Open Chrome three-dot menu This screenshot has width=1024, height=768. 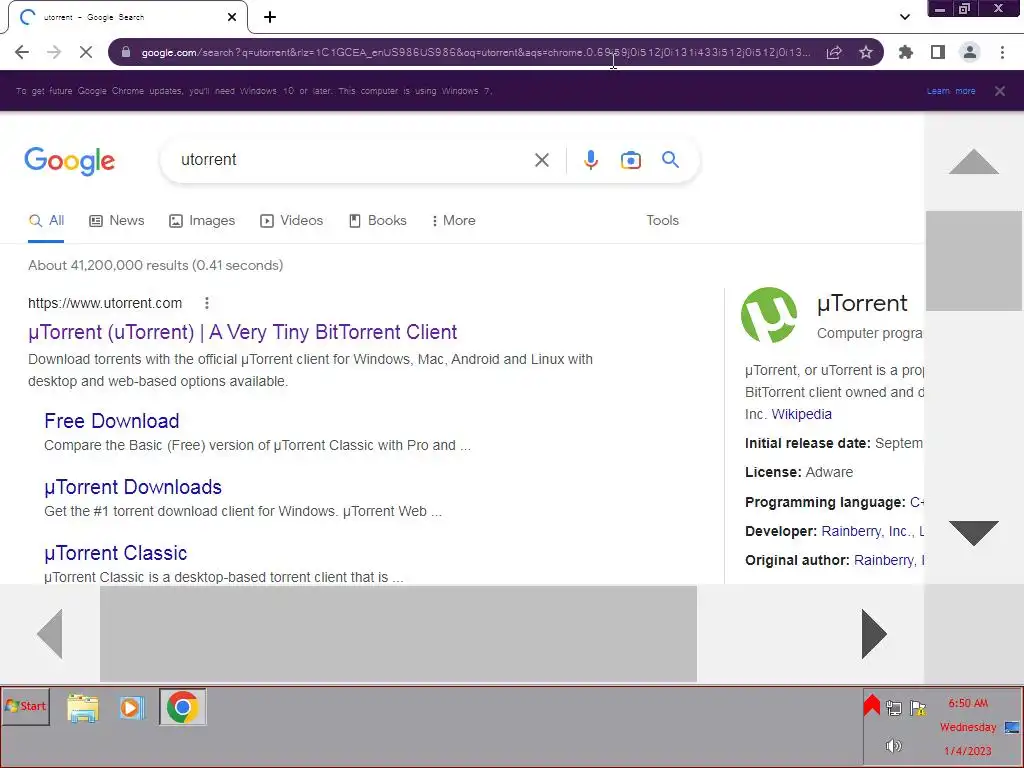(x=1002, y=52)
